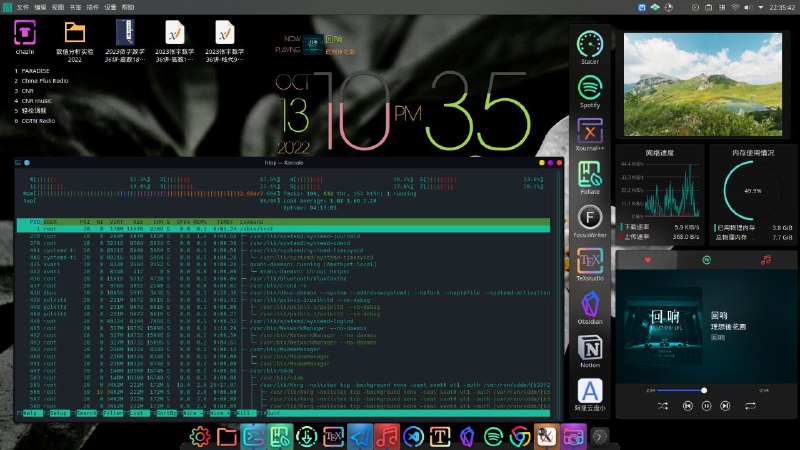Click the PID column header in htop
The height and width of the screenshot is (450, 800).
click(35, 222)
